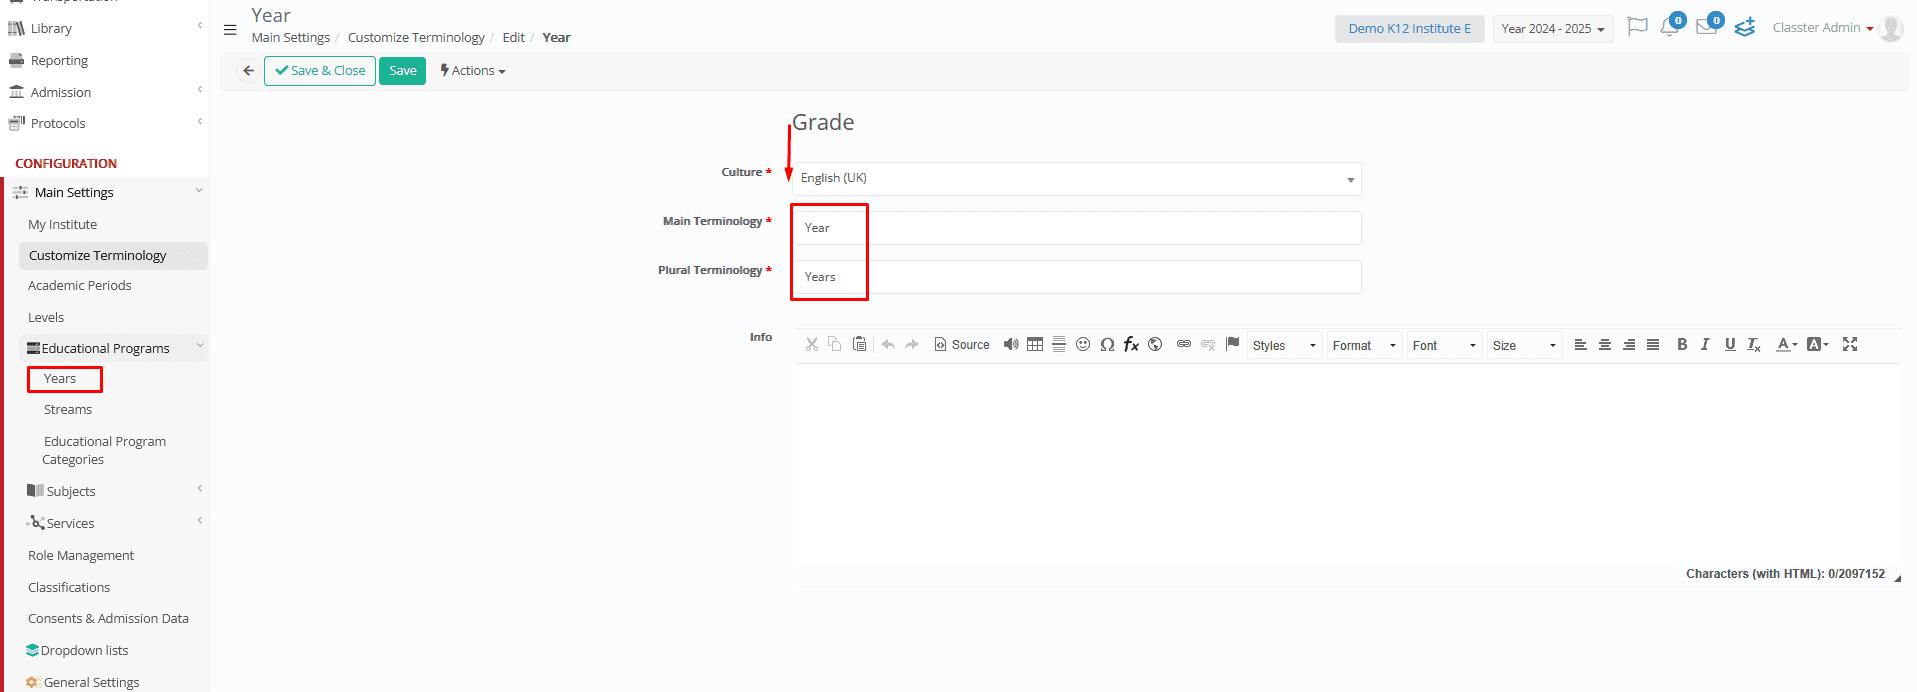Align text left

(x=1581, y=344)
